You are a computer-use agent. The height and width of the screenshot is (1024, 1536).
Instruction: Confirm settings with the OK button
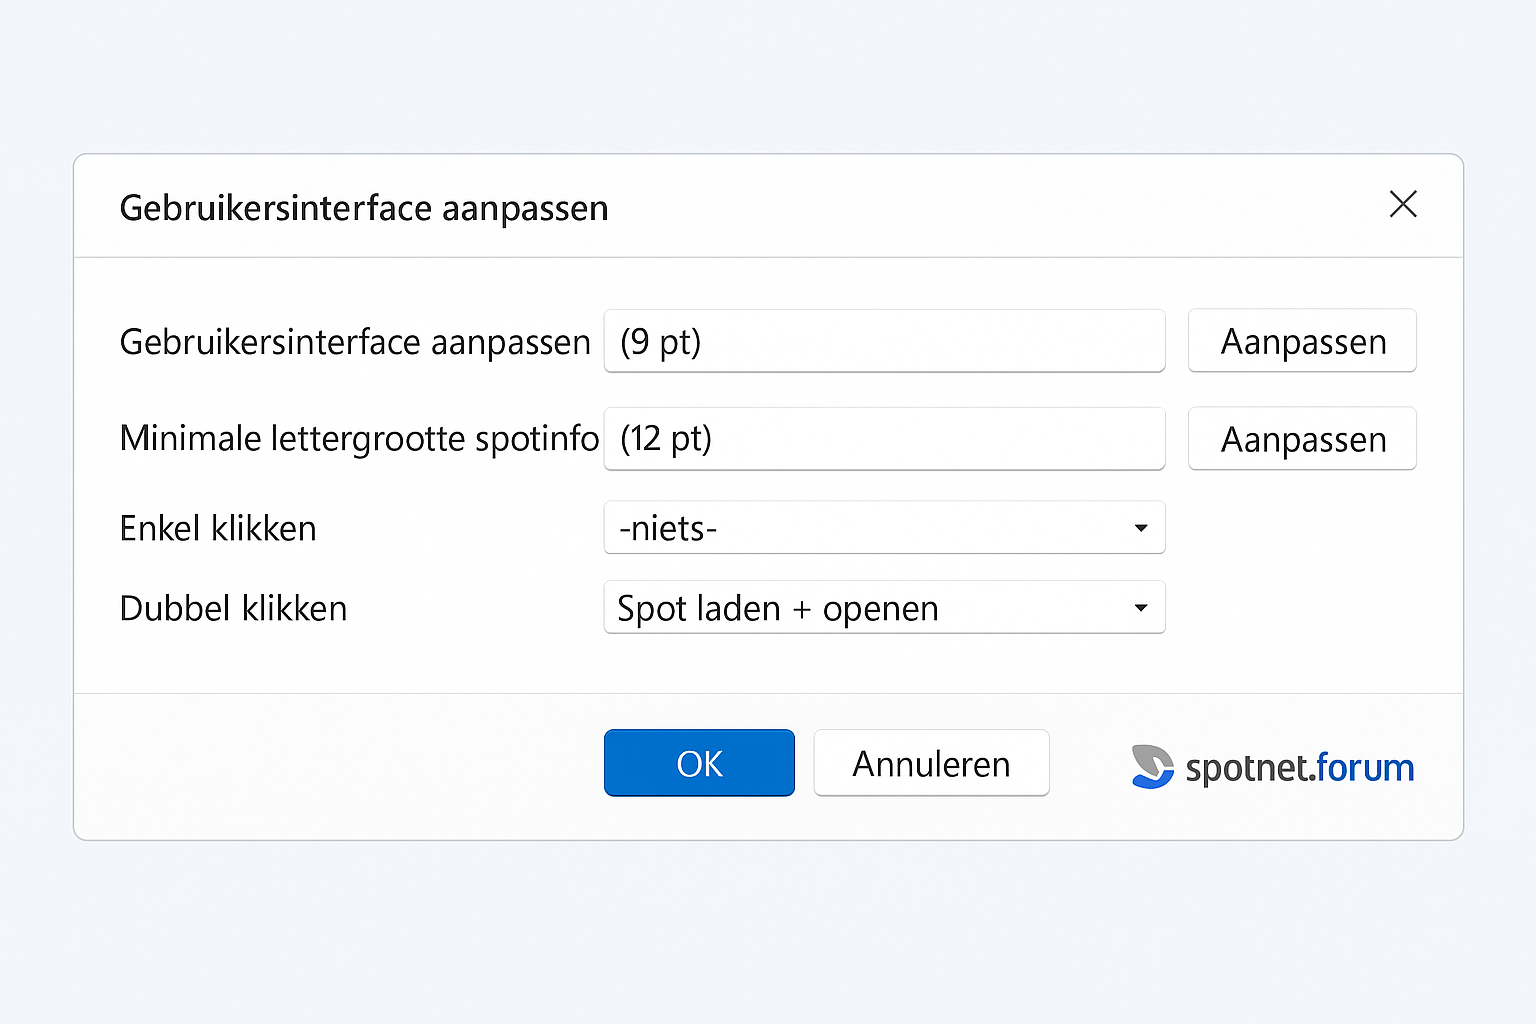click(x=699, y=763)
